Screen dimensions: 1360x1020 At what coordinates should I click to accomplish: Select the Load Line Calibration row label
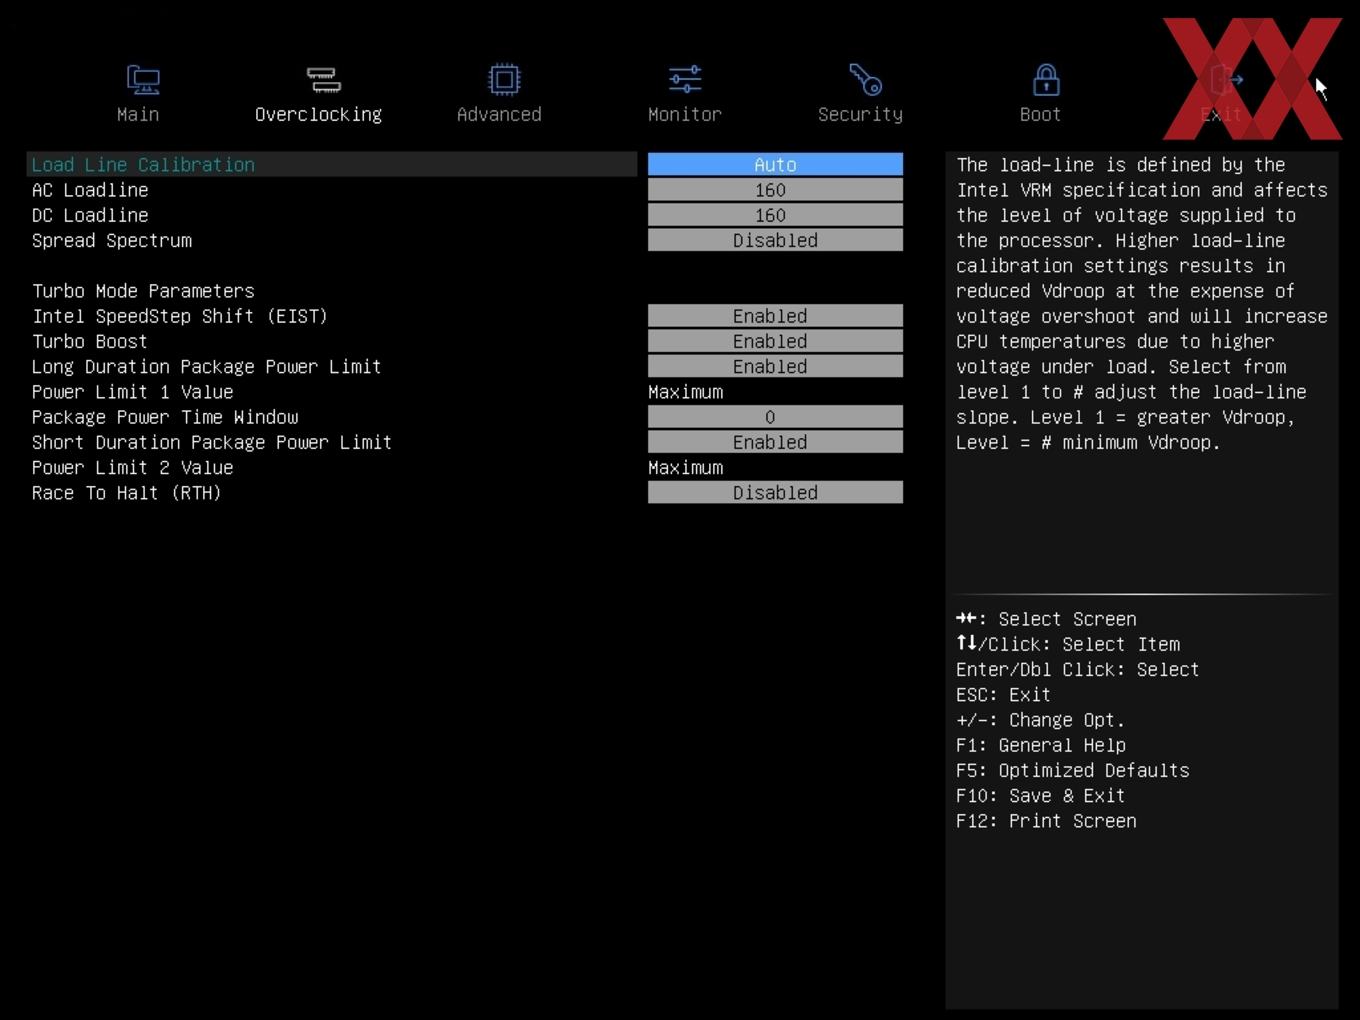(143, 164)
